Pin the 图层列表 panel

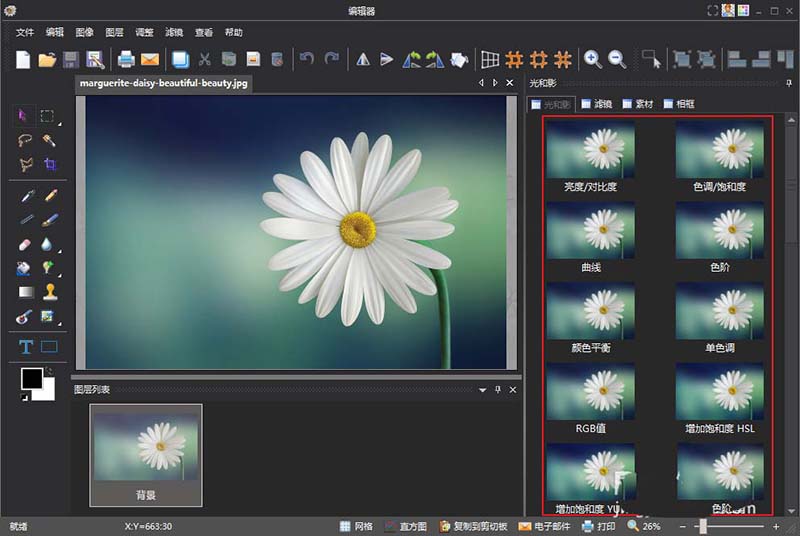tap(497, 389)
